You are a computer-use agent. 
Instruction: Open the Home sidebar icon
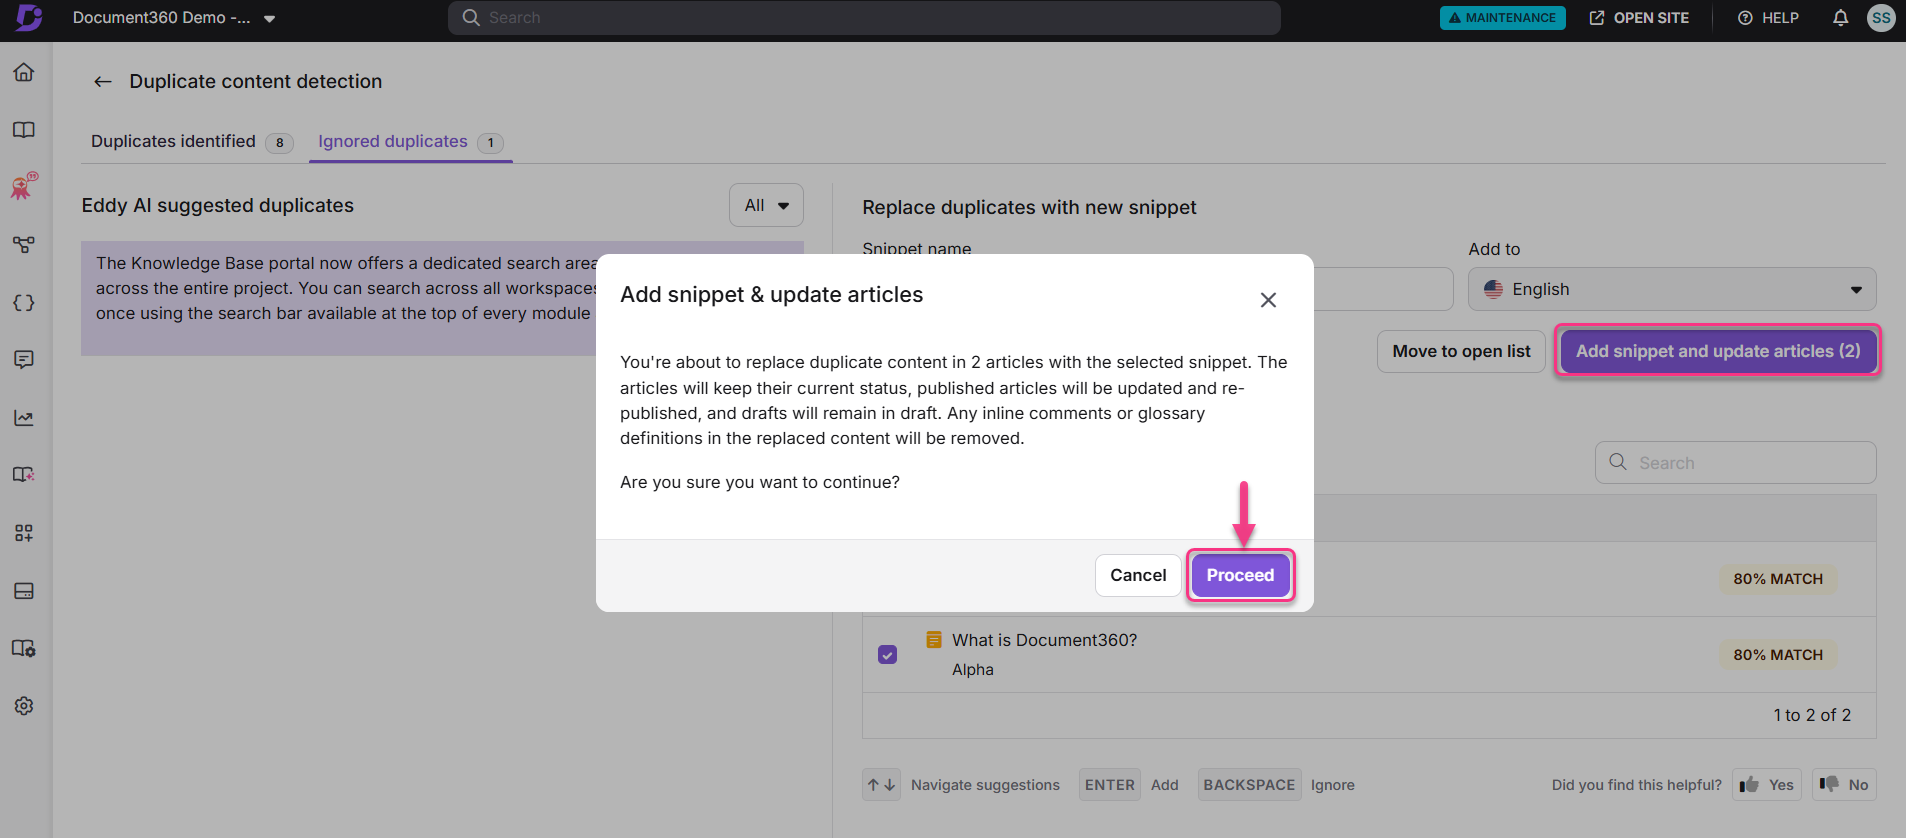[24, 72]
